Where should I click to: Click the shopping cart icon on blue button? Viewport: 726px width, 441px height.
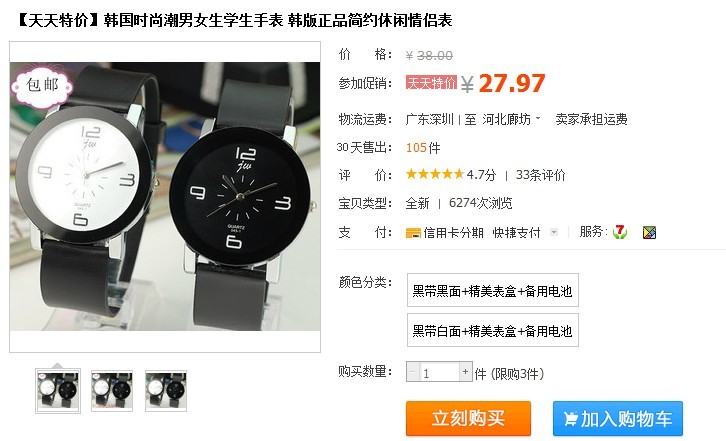tap(570, 419)
